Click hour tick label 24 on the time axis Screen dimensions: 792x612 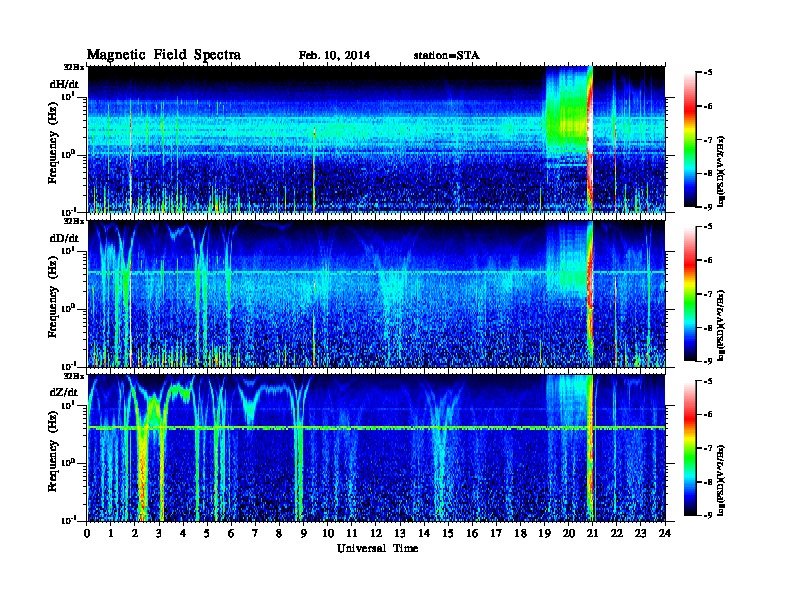click(x=665, y=533)
